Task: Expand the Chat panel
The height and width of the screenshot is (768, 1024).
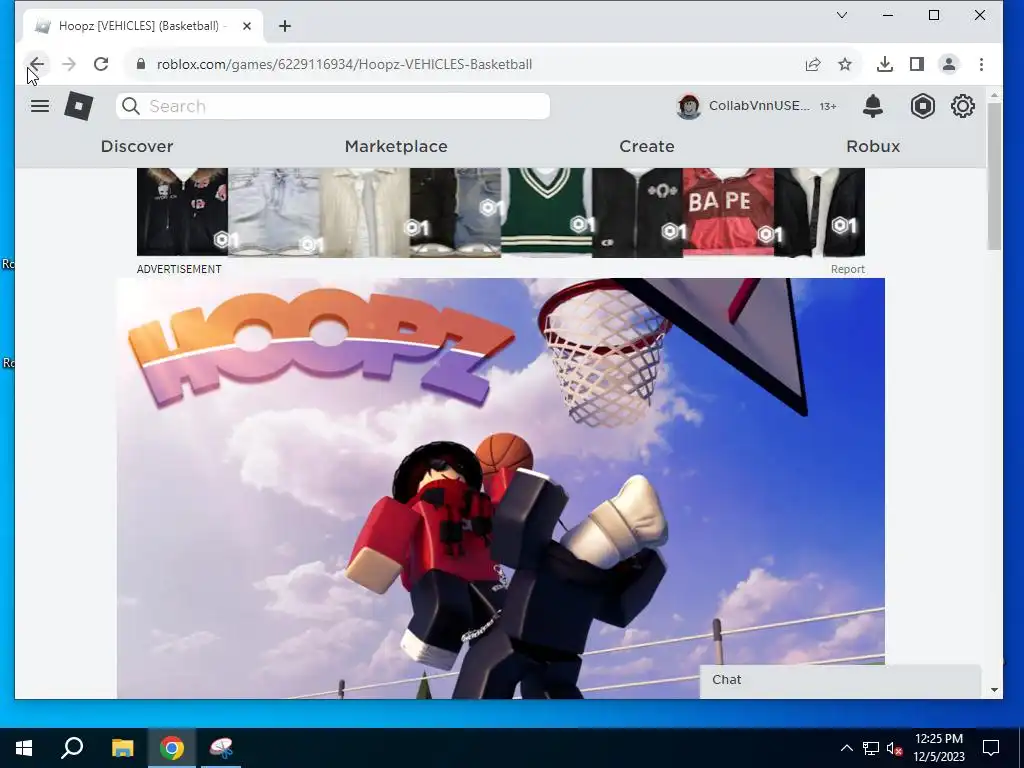Action: tap(840, 680)
